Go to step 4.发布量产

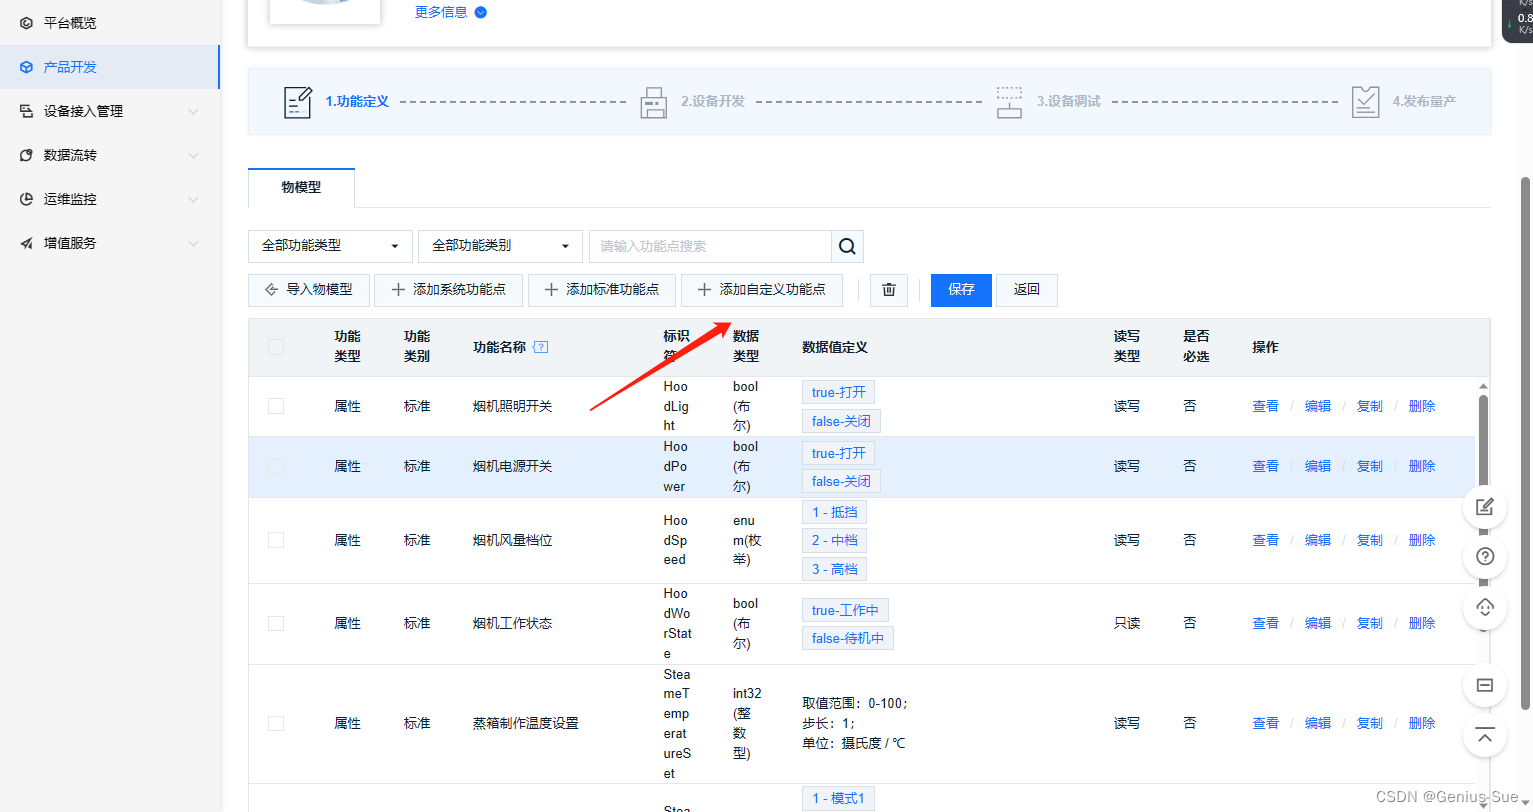pos(1424,101)
